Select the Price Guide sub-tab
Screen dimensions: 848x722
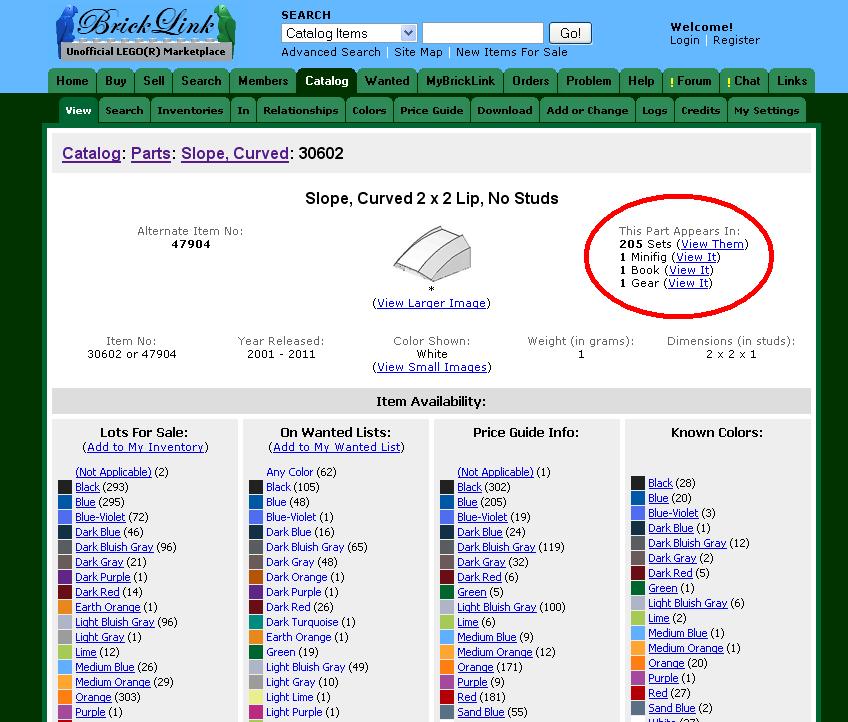point(432,110)
